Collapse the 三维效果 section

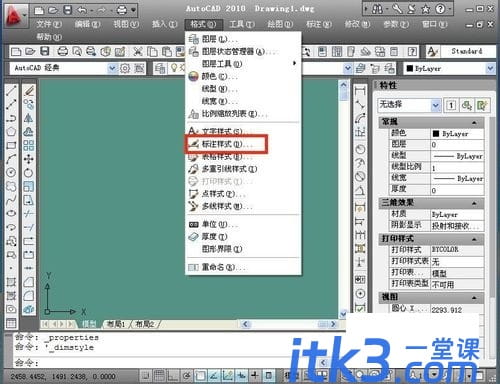tap(474, 203)
